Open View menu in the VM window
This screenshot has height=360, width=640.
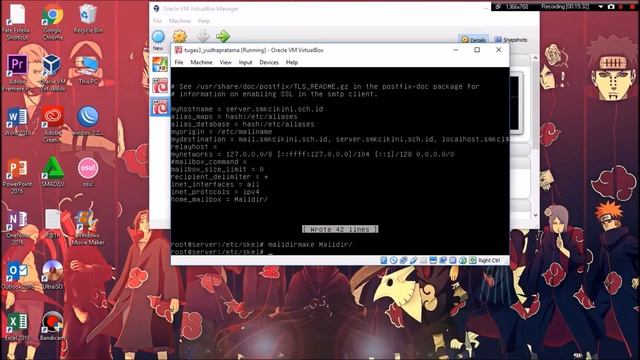pos(225,62)
